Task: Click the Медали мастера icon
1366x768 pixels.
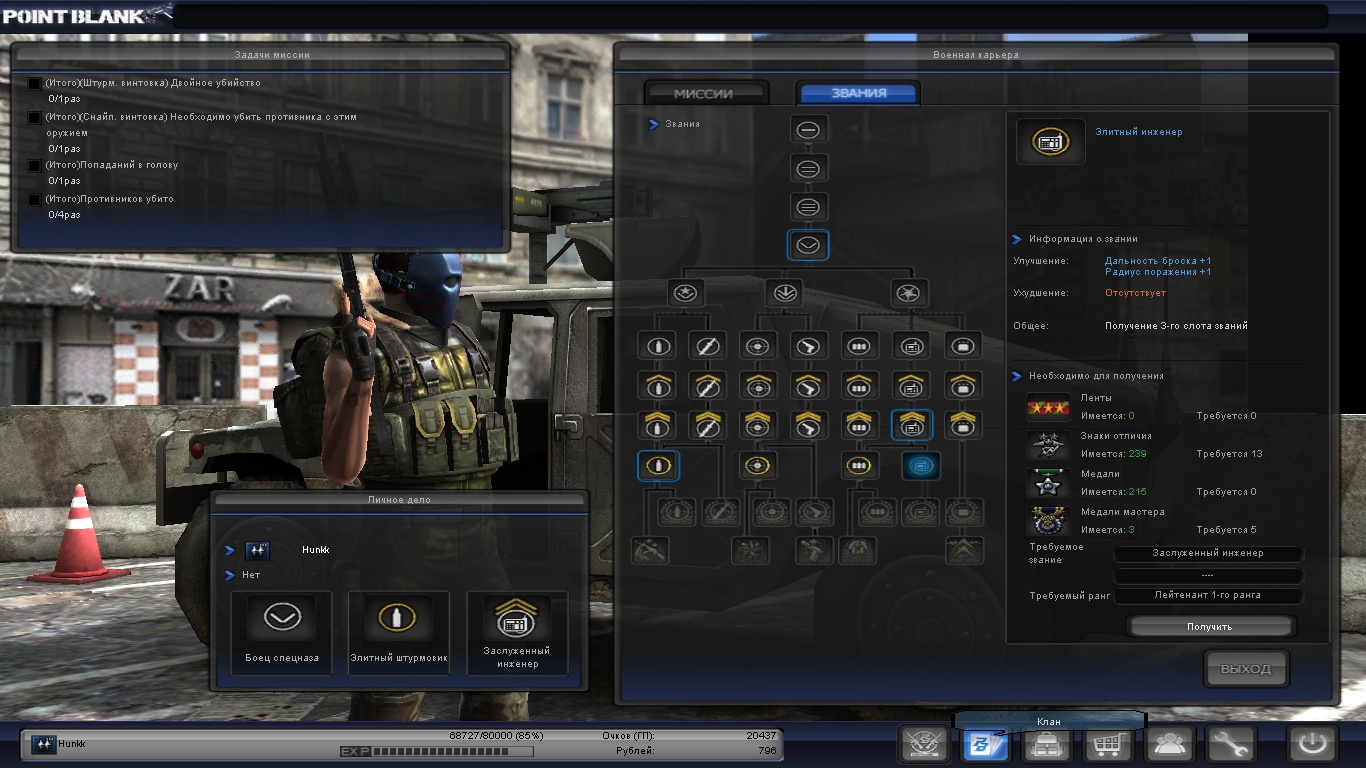Action: coord(1048,521)
